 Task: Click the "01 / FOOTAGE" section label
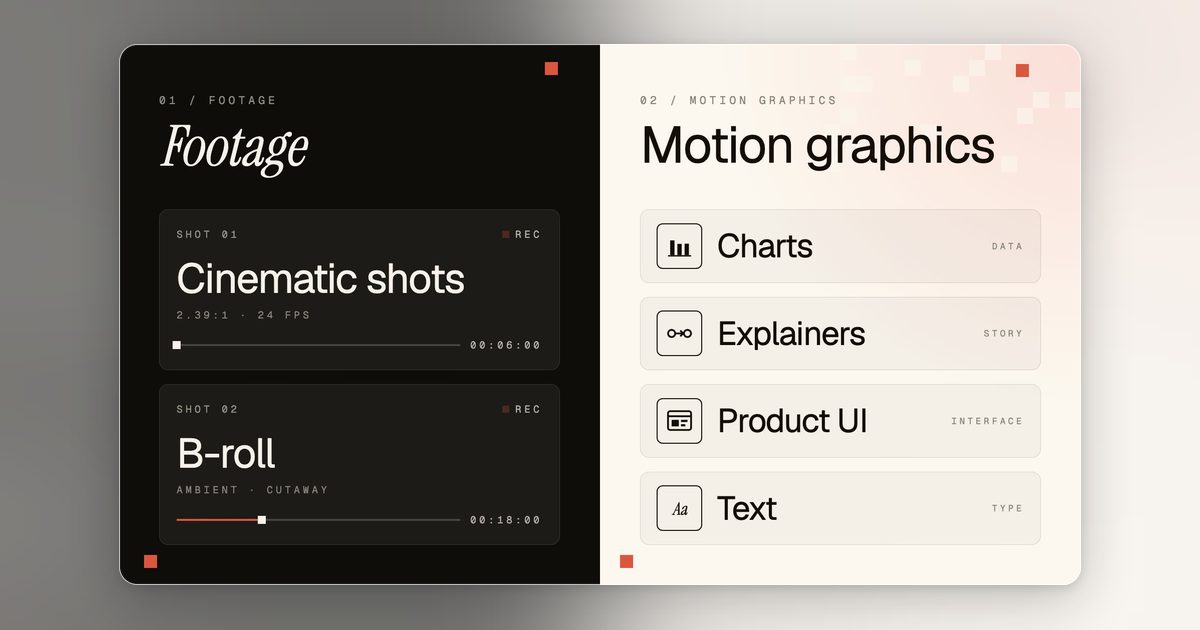pos(218,100)
